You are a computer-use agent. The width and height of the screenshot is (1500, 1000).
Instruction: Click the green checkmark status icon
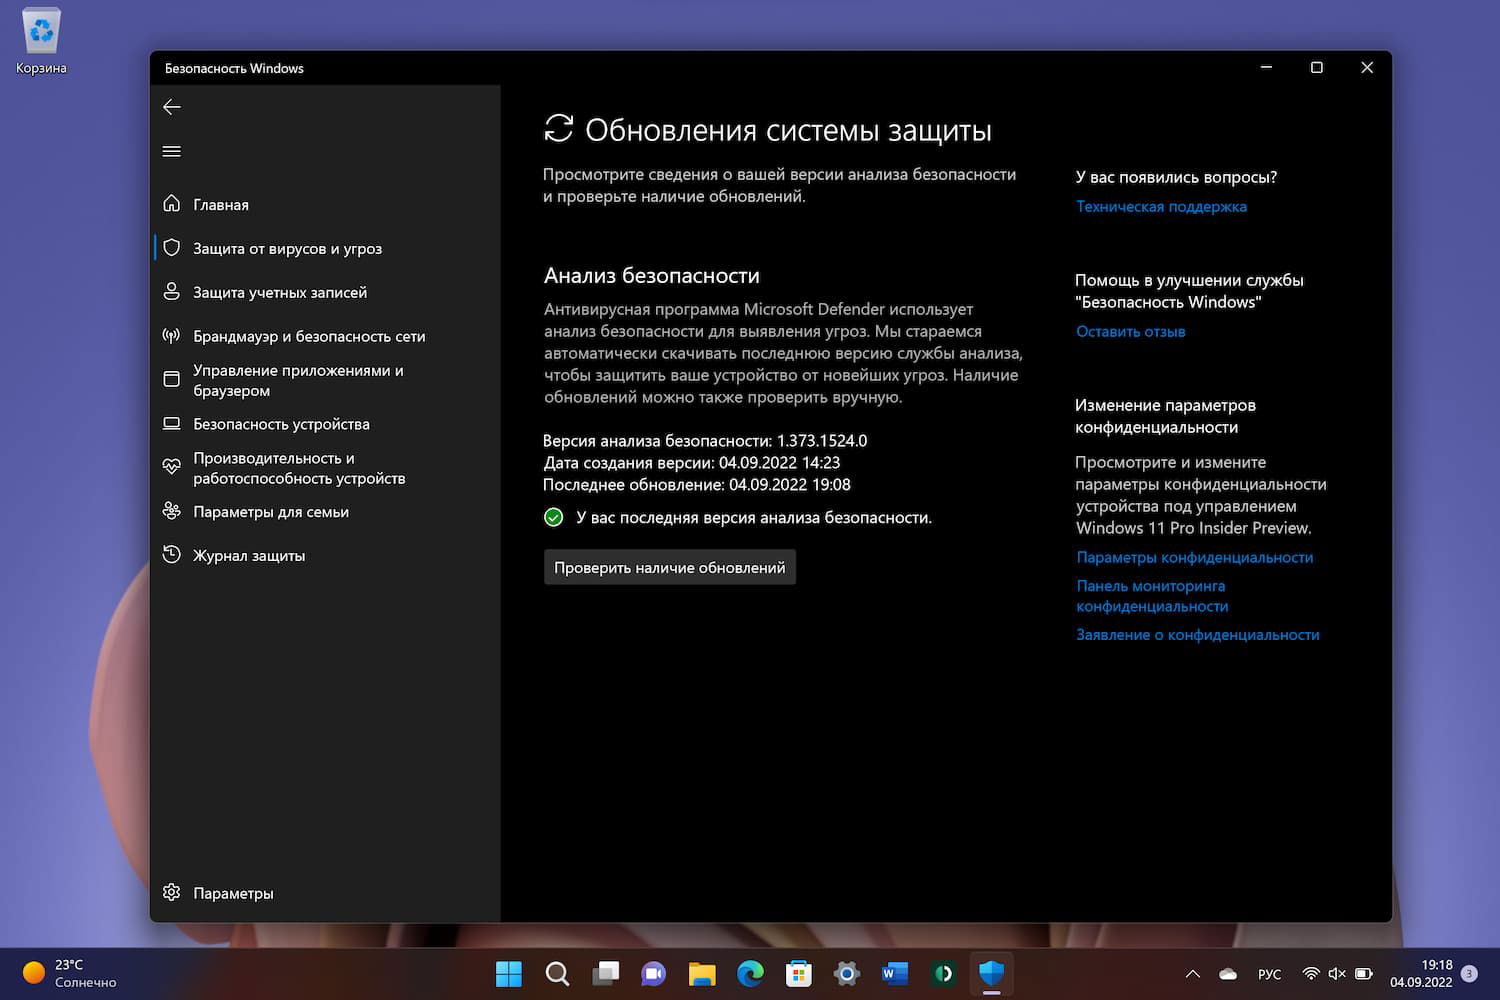pyautogui.click(x=553, y=517)
